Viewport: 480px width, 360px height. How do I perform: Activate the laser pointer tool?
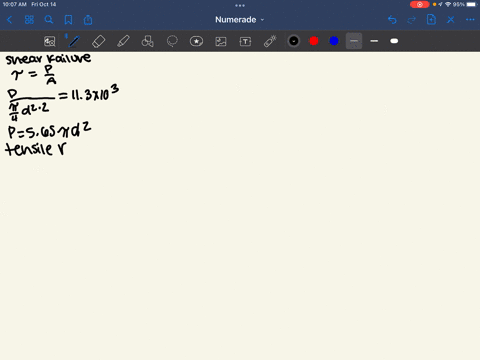(270, 41)
